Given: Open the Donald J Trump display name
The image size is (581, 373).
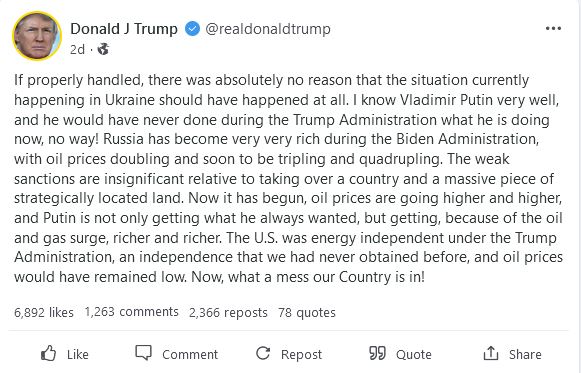Looking at the screenshot, I should [x=124, y=29].
